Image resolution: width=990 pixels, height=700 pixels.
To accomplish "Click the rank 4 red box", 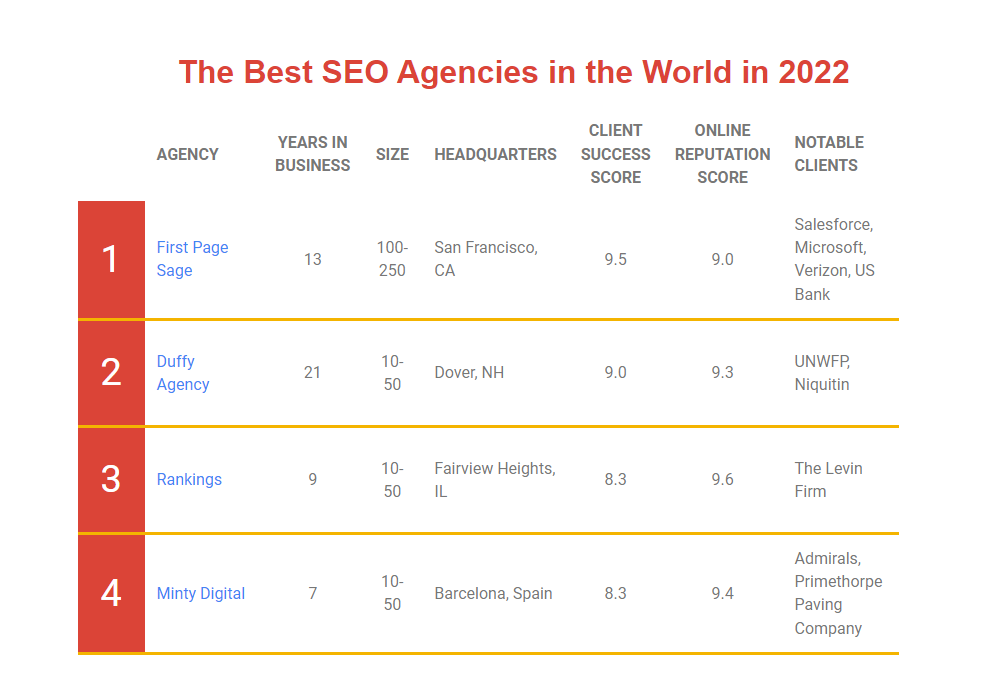I will click(x=111, y=593).
